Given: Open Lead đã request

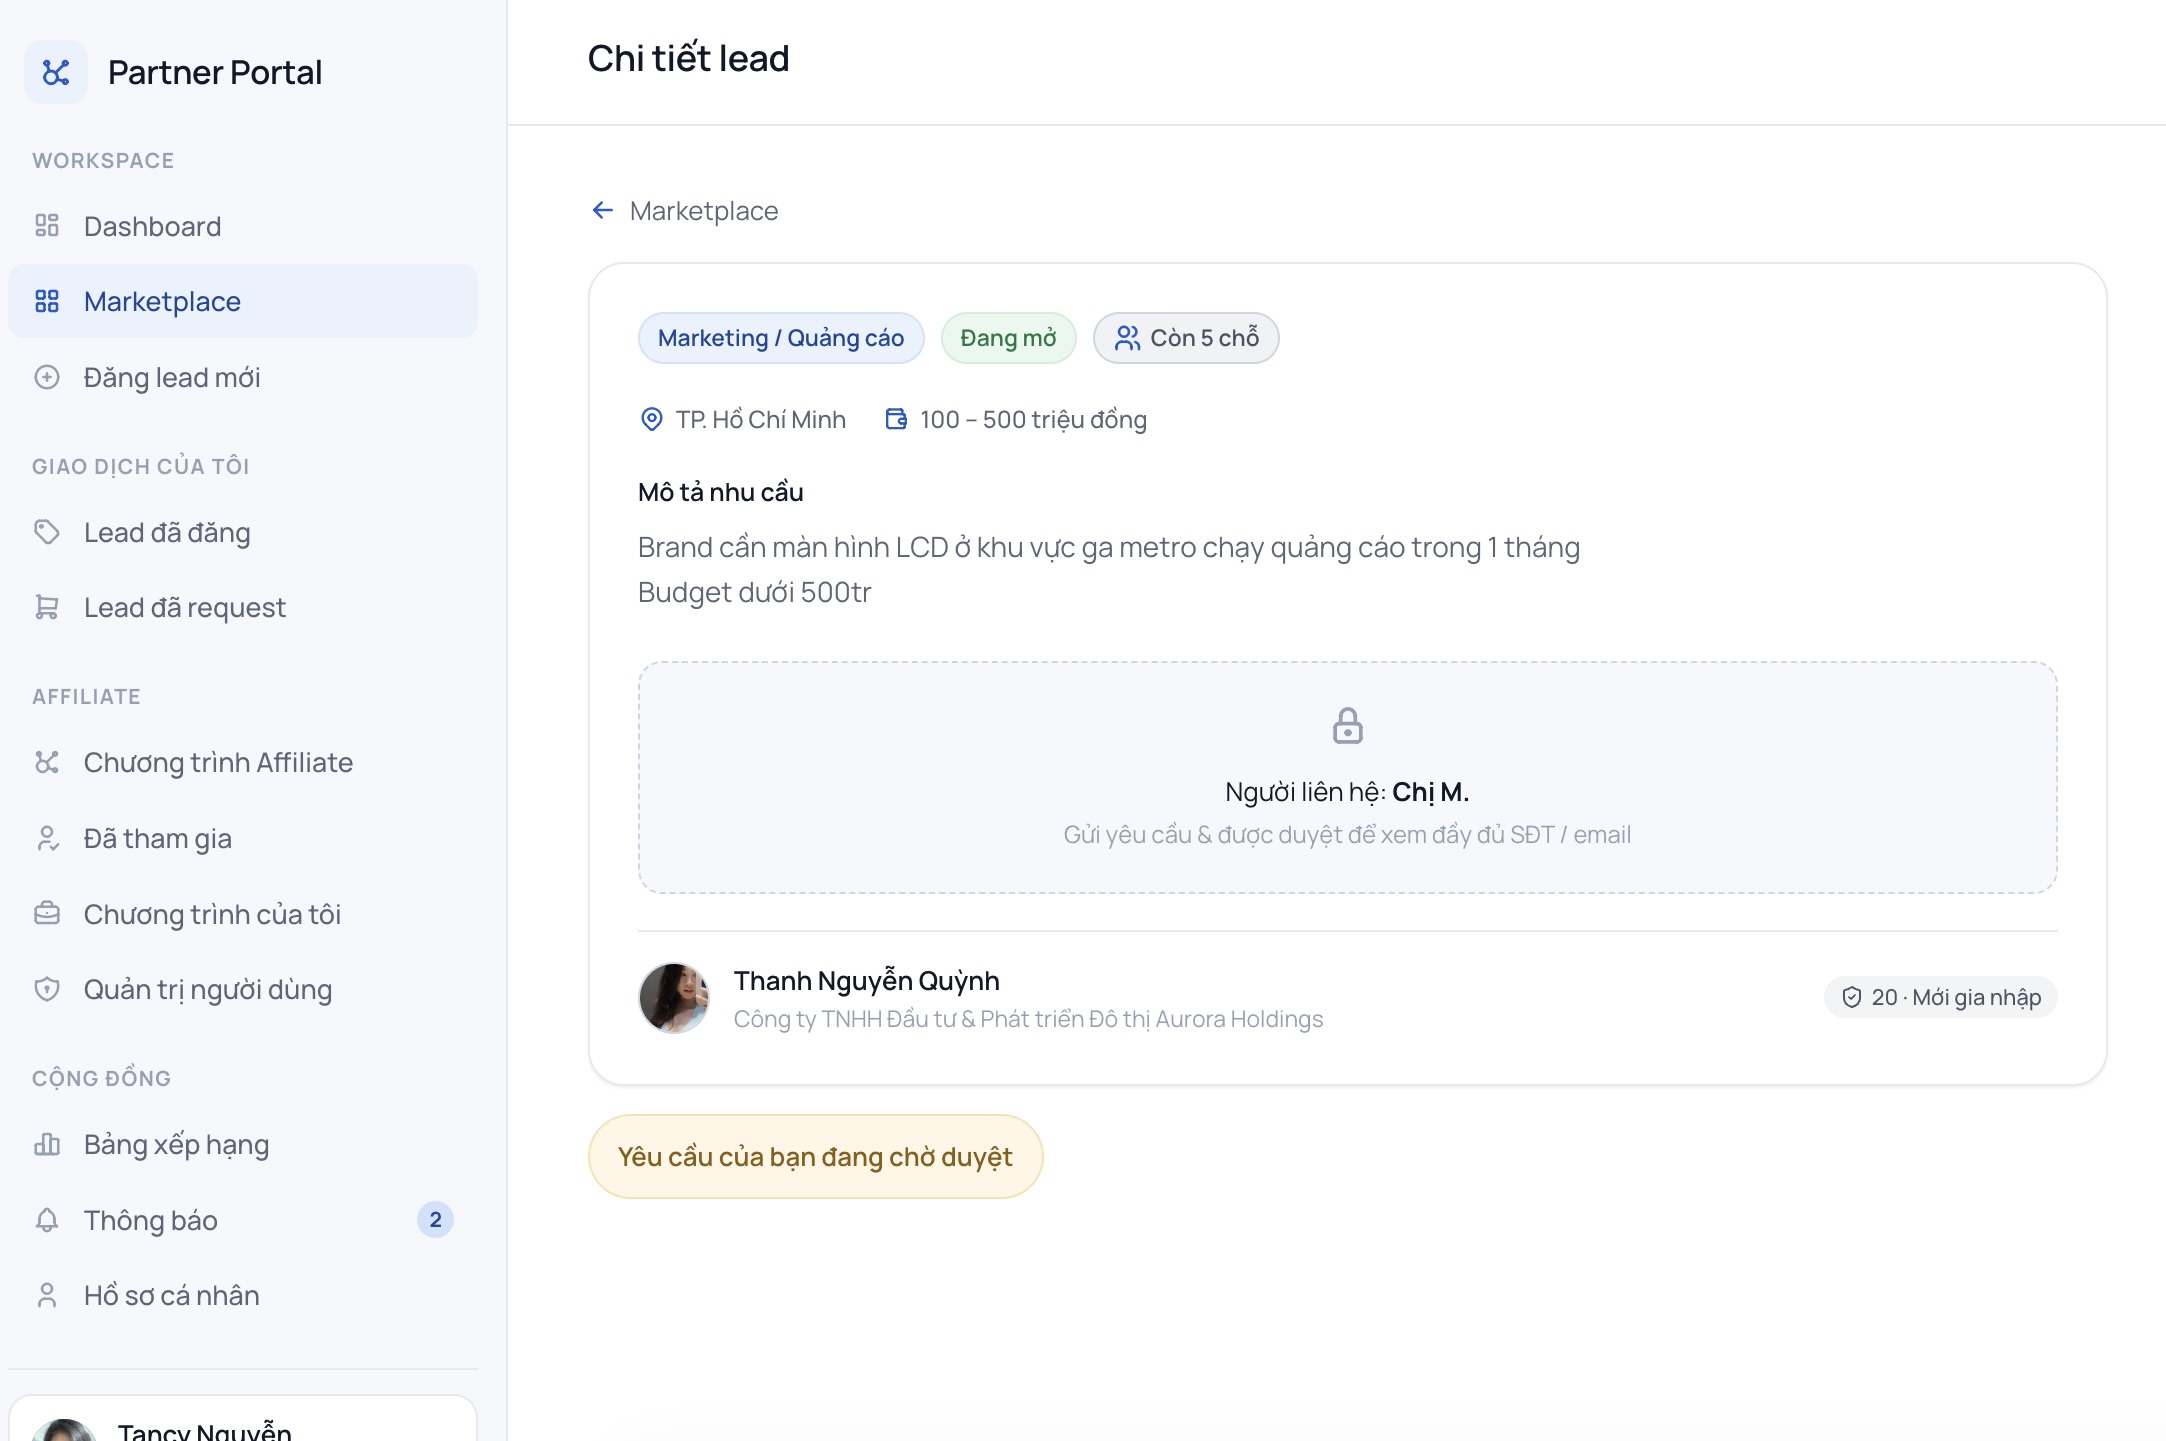Looking at the screenshot, I should point(243,607).
